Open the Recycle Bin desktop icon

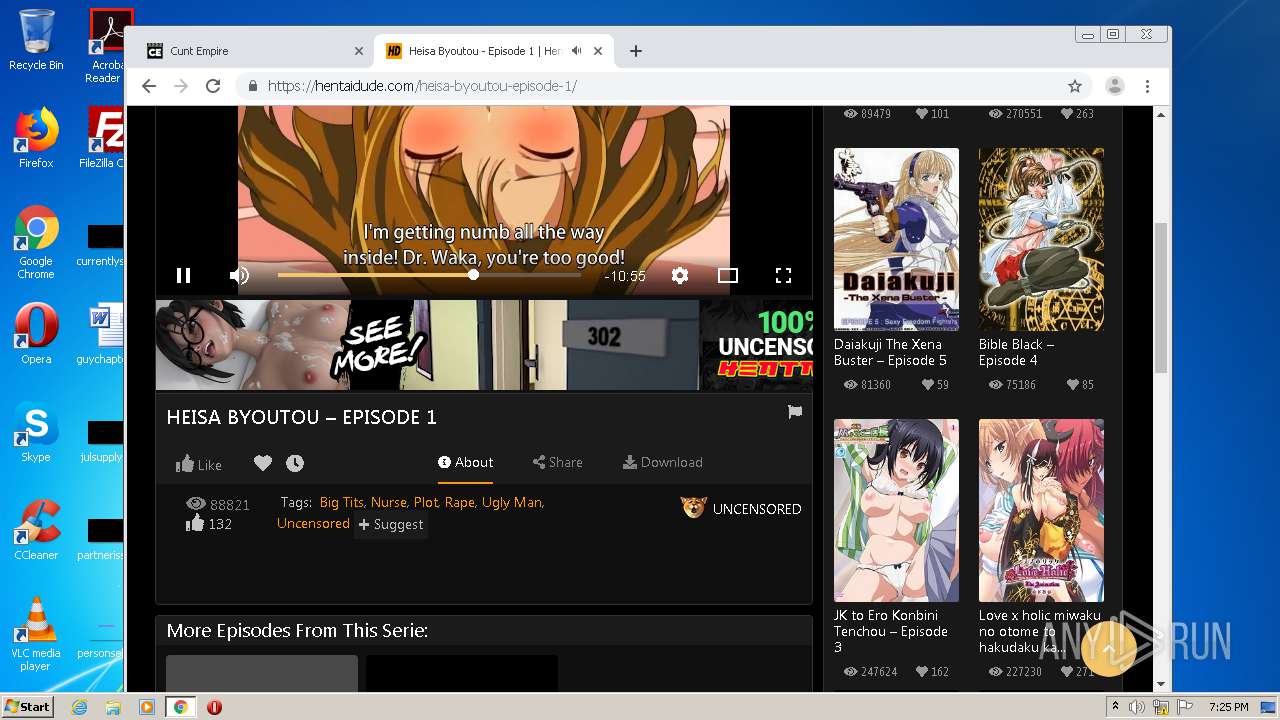pos(36,40)
